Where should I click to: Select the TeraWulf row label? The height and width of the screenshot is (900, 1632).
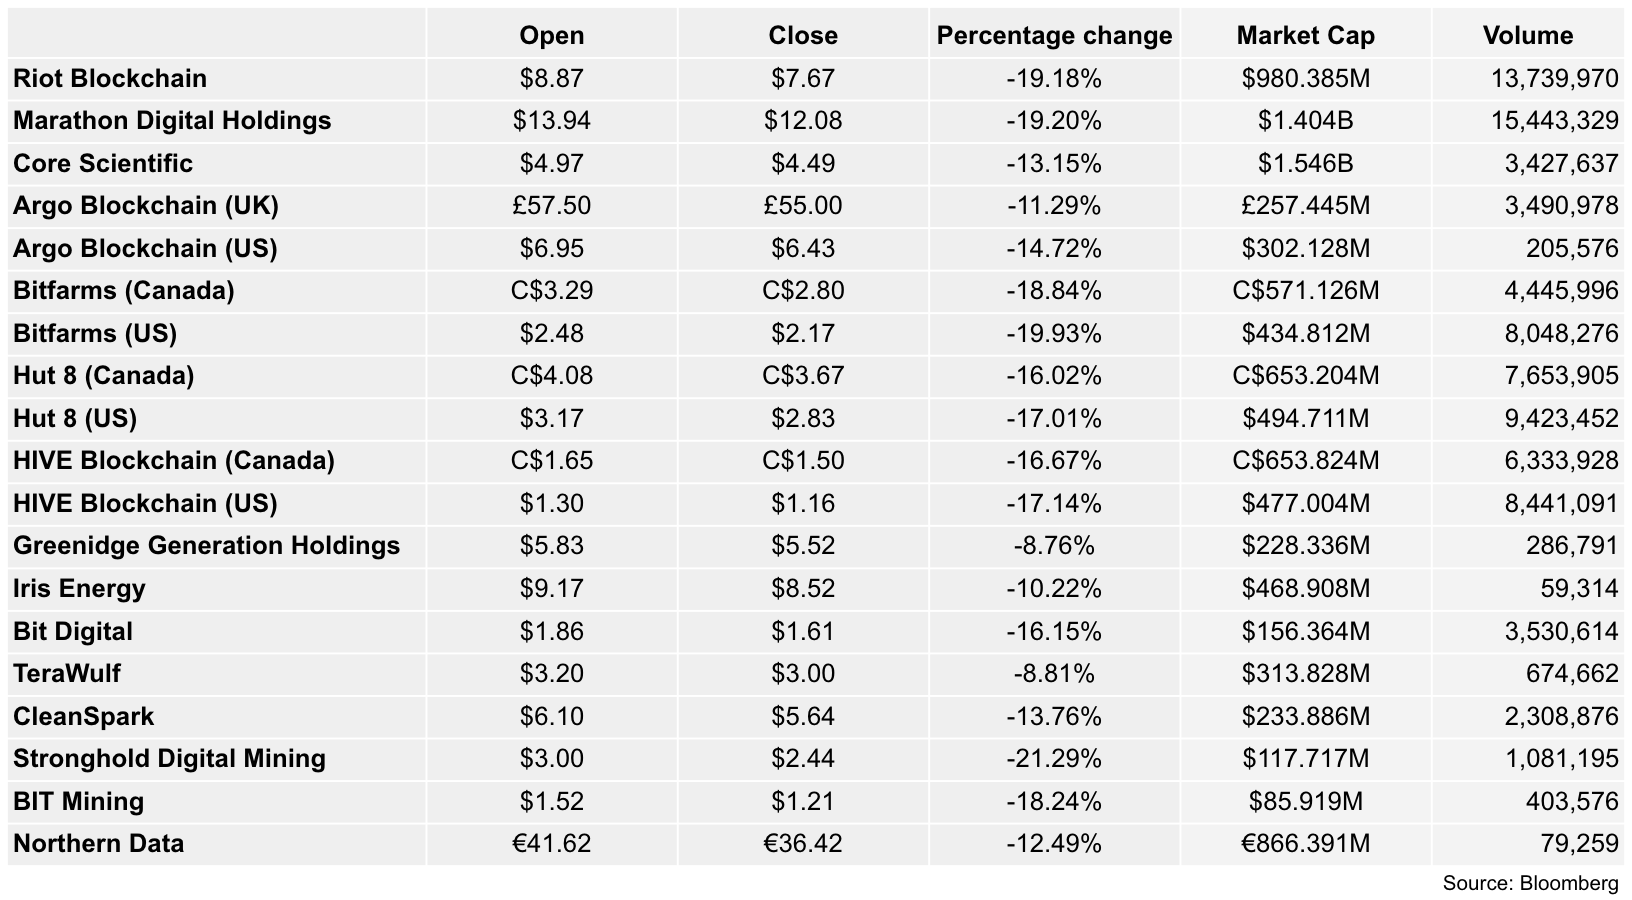(67, 673)
